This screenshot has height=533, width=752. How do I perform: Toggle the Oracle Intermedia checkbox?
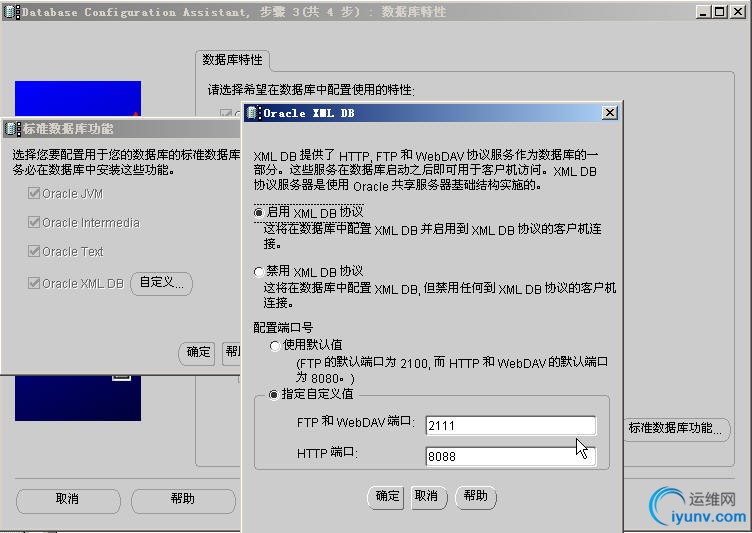pos(34,222)
